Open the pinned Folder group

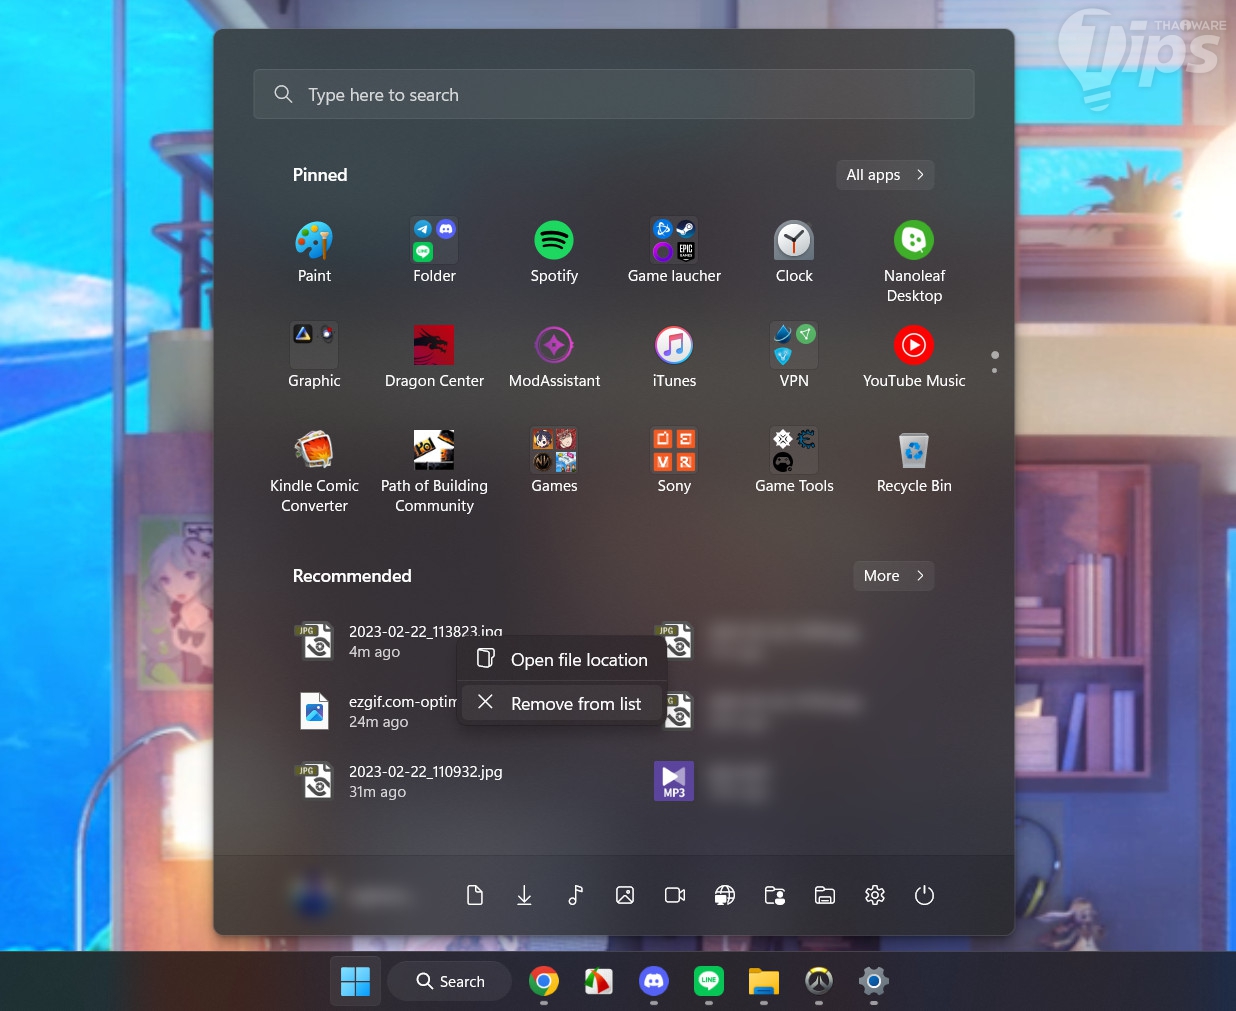click(434, 252)
